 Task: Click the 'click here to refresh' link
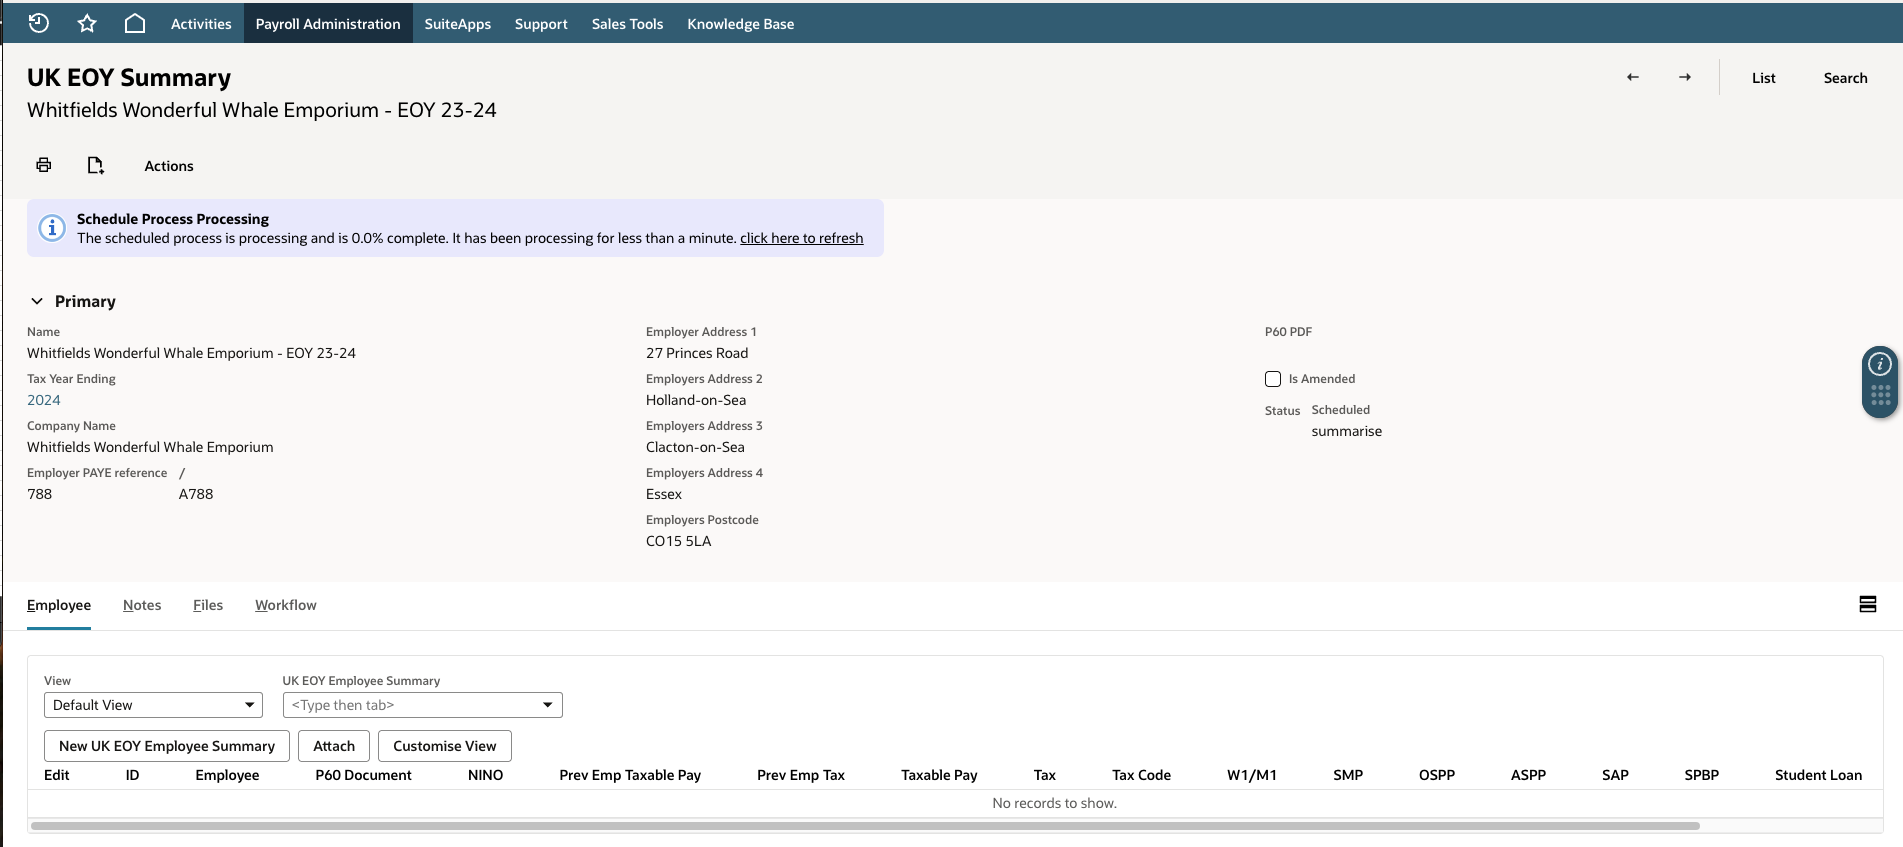tap(801, 238)
